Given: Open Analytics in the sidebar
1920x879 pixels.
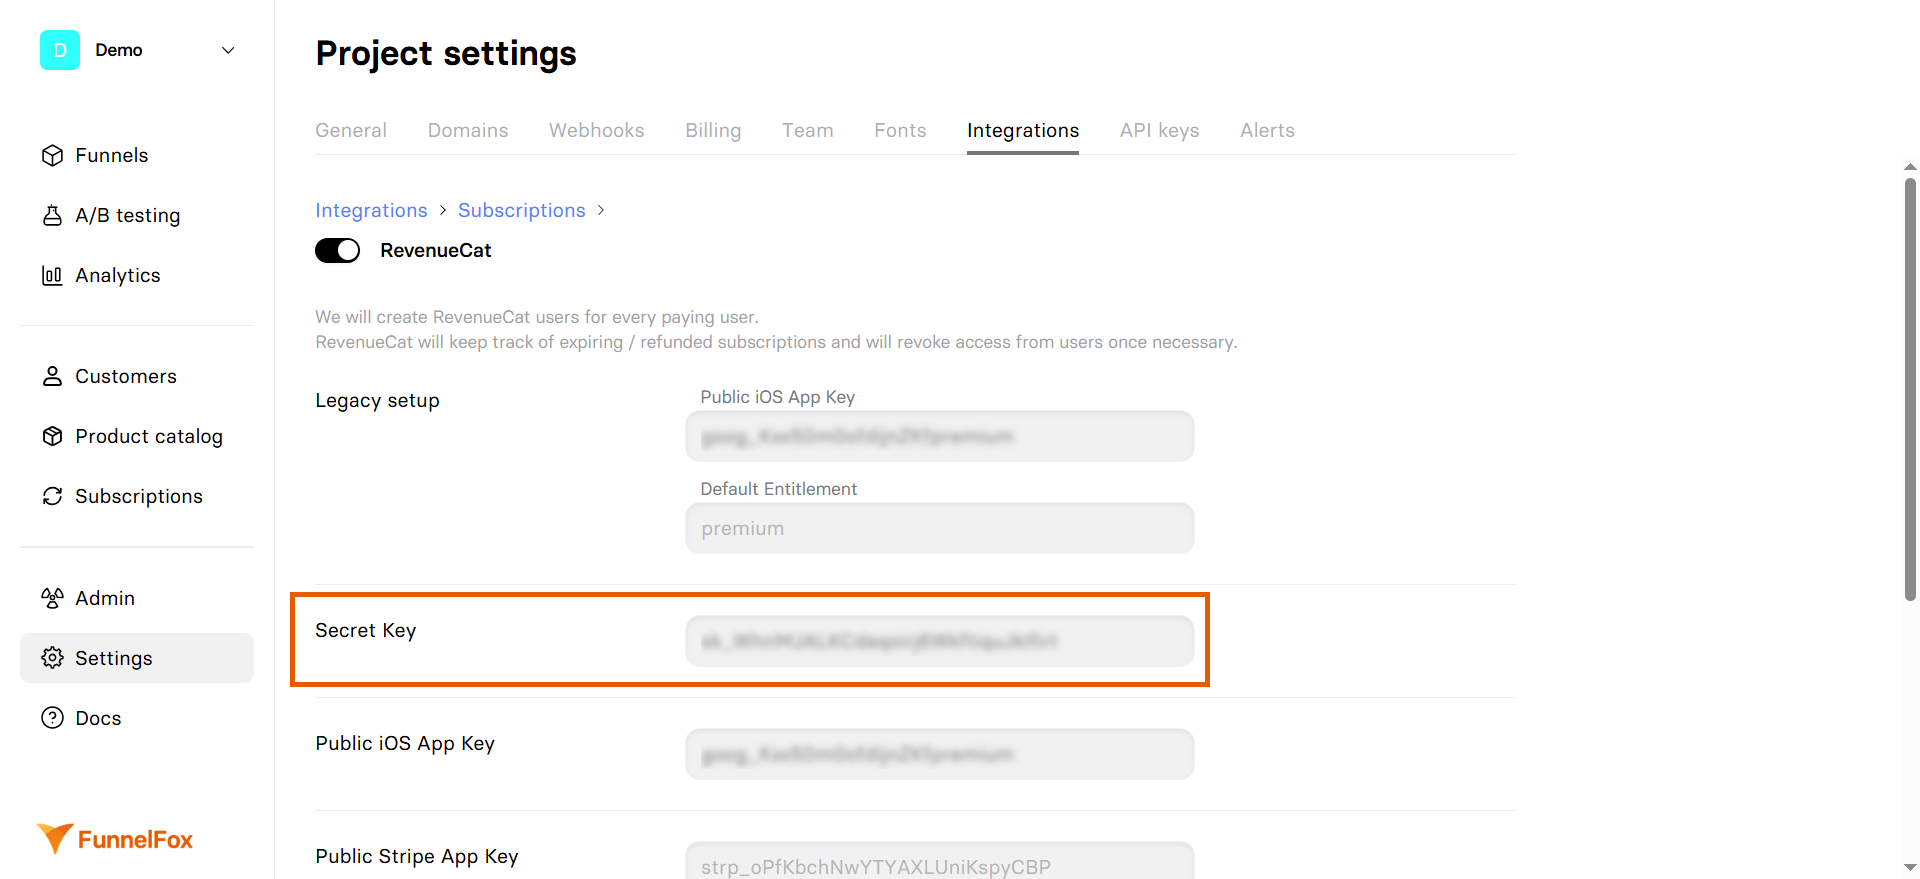Looking at the screenshot, I should click(137, 275).
